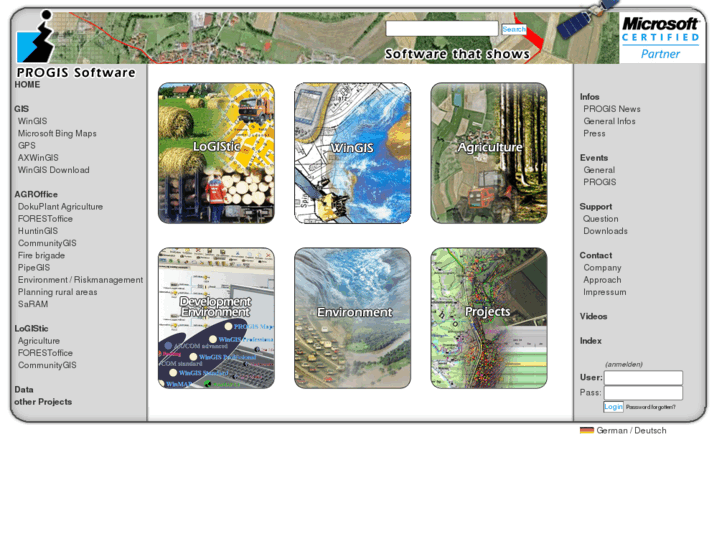Open FORESToffice under AGROffice

tap(45, 218)
